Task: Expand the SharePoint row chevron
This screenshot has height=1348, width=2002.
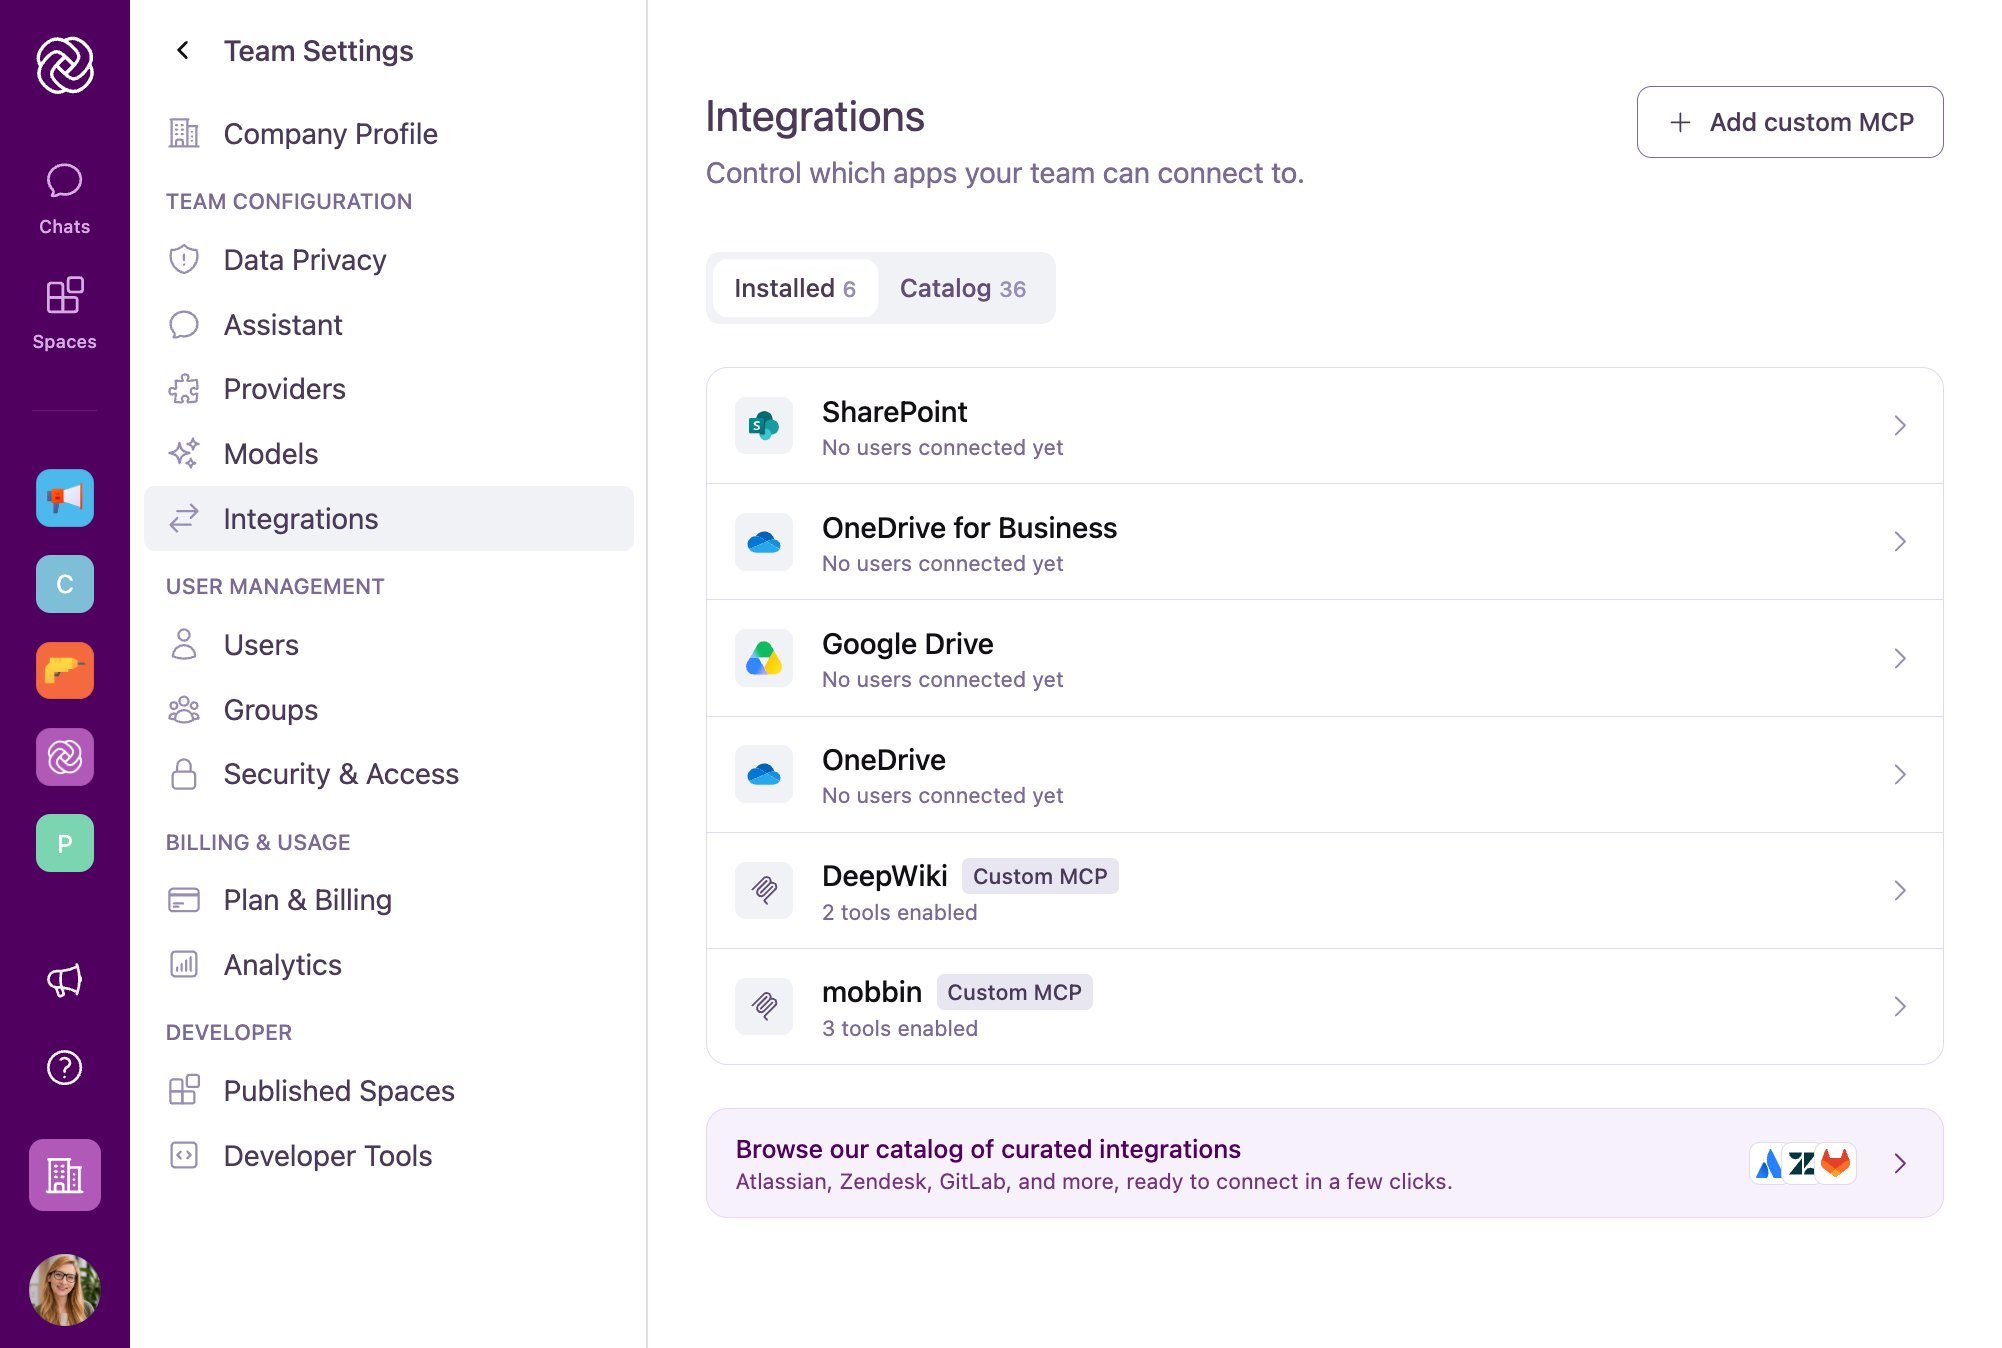Action: [1900, 426]
